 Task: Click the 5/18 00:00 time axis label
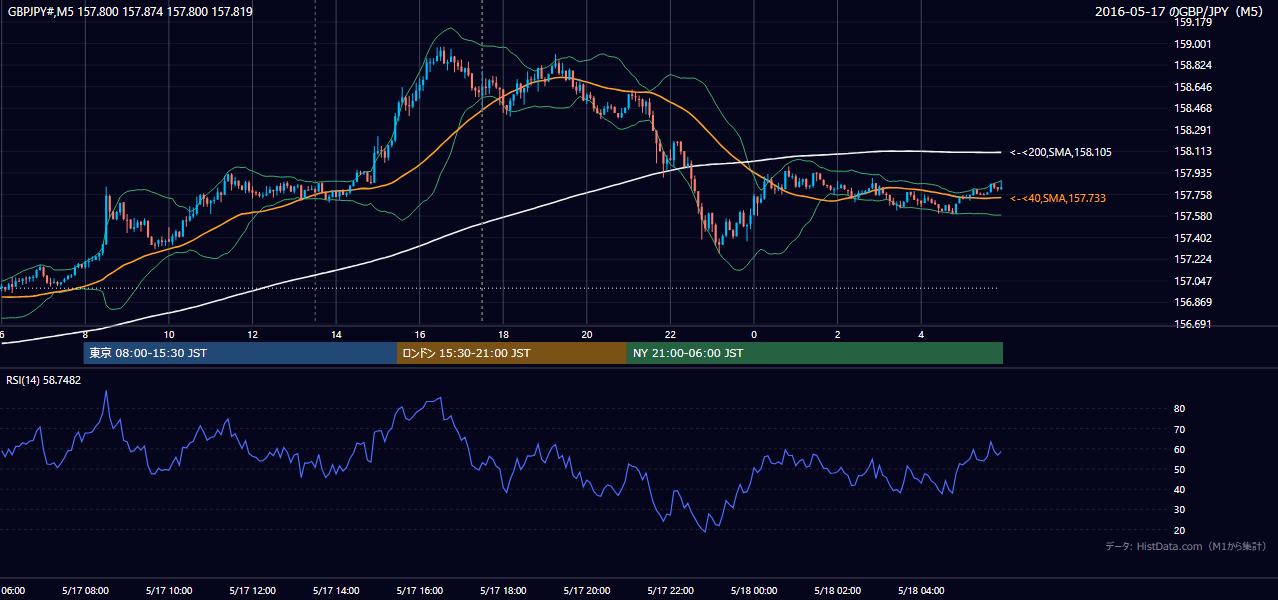754,590
